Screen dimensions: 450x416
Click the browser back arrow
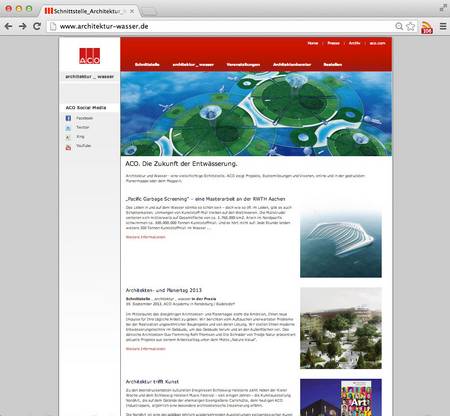point(8,26)
